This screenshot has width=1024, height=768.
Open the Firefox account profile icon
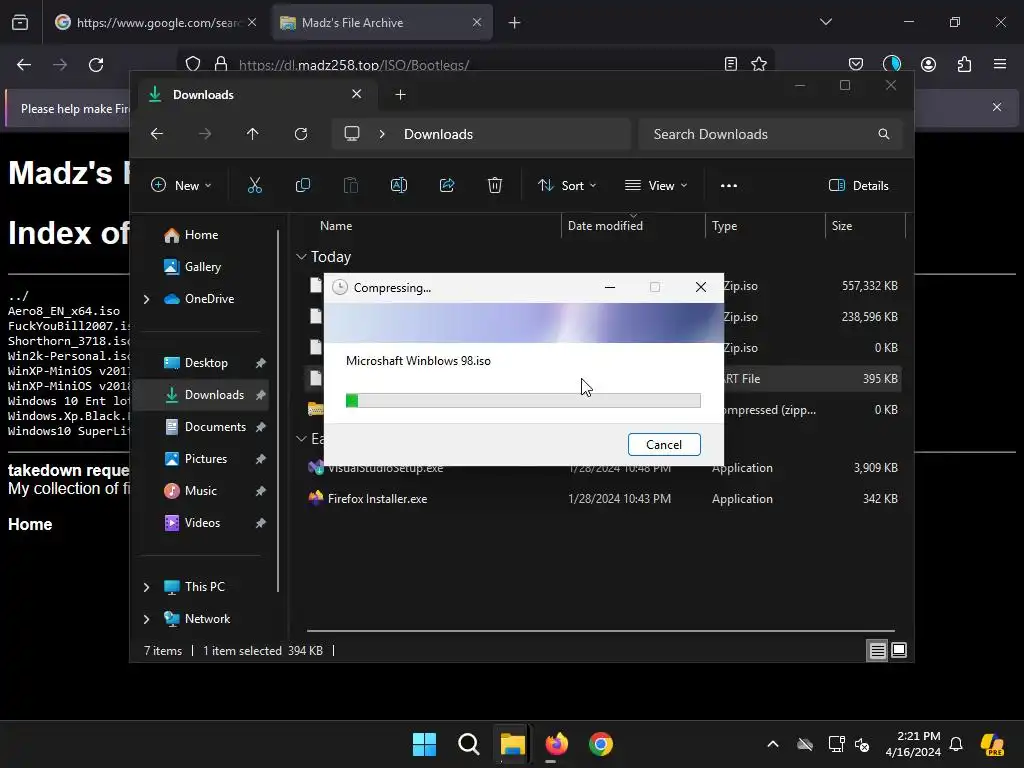click(928, 64)
